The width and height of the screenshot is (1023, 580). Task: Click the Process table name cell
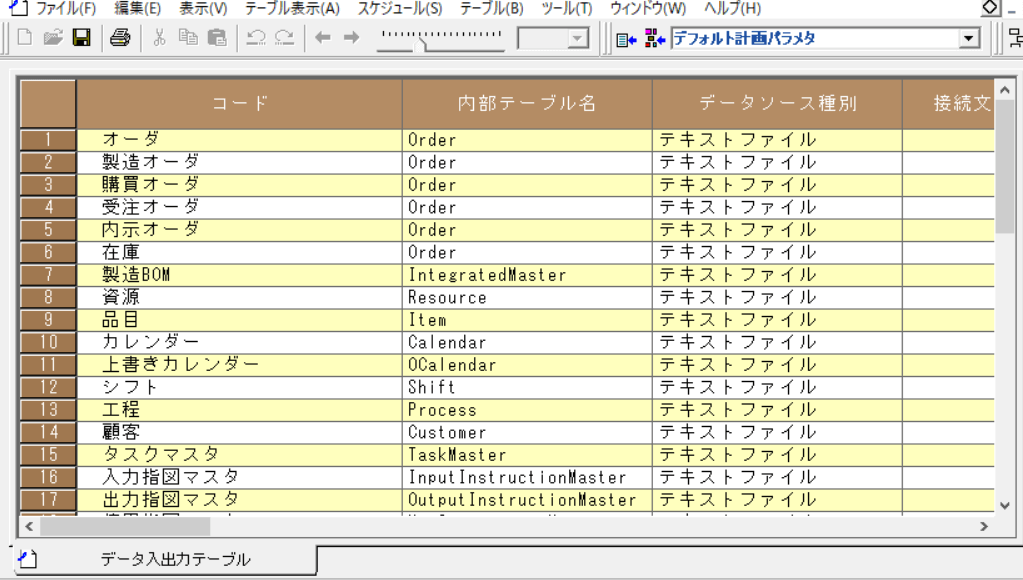pos(527,410)
